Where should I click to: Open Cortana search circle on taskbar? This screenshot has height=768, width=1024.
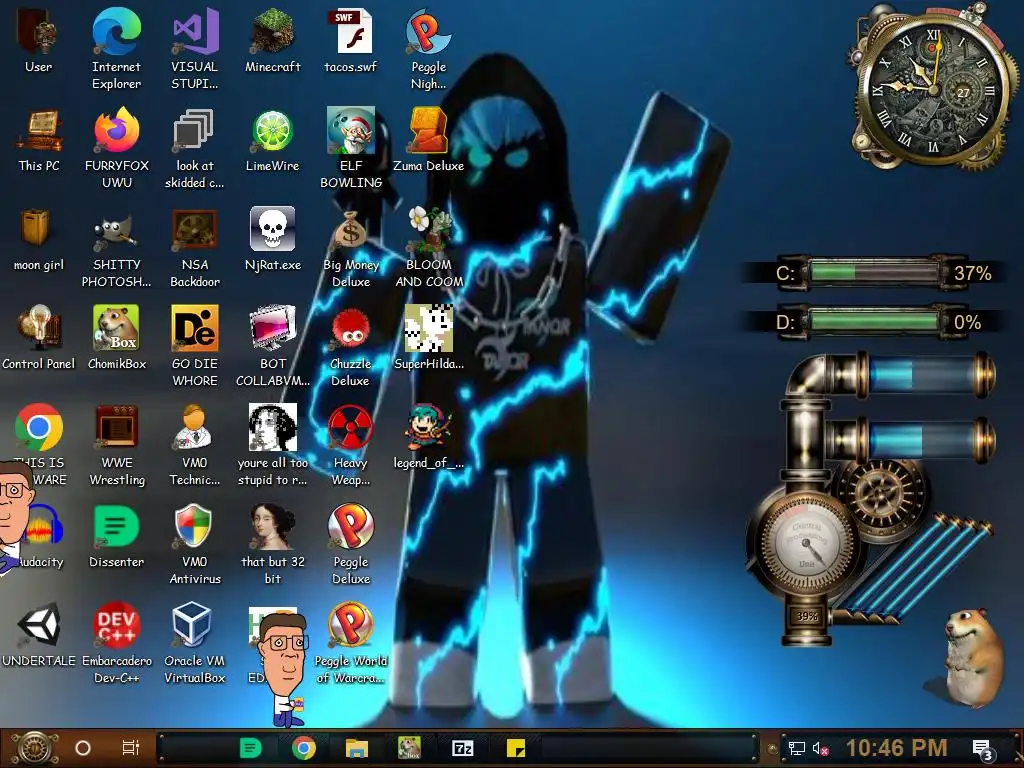(x=83, y=748)
